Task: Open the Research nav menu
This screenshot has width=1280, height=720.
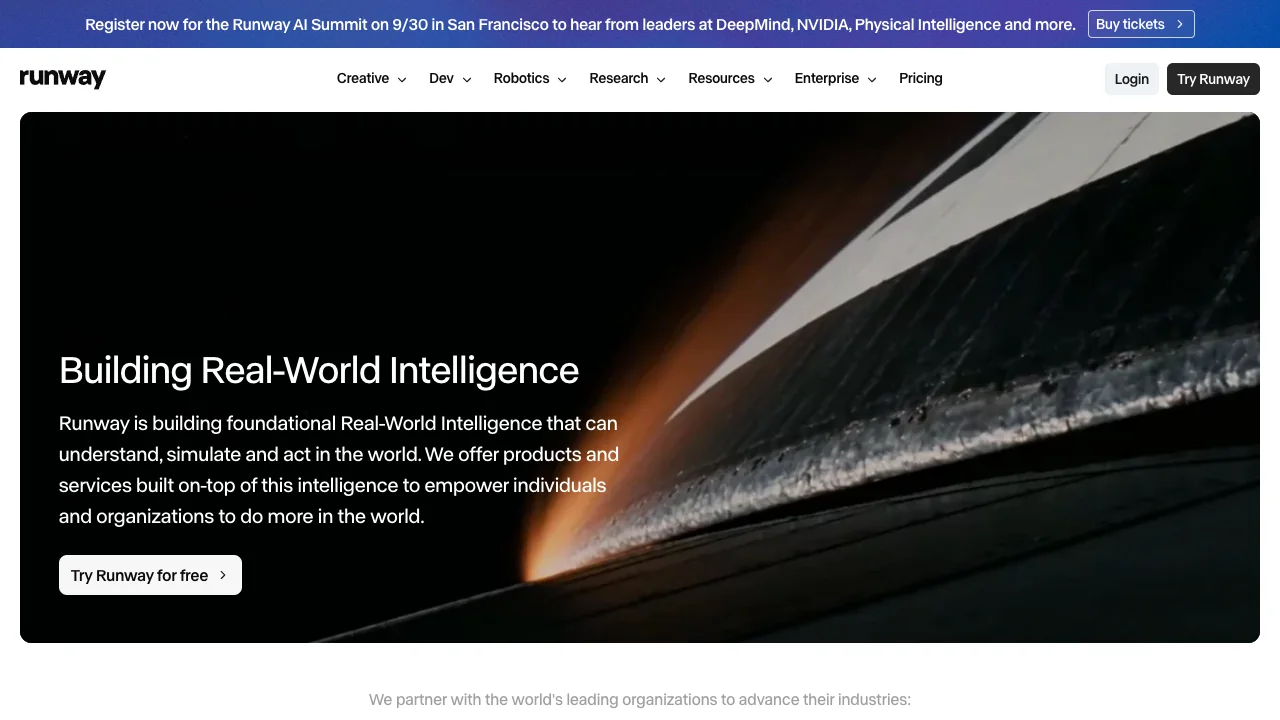Action: pyautogui.click(x=628, y=78)
